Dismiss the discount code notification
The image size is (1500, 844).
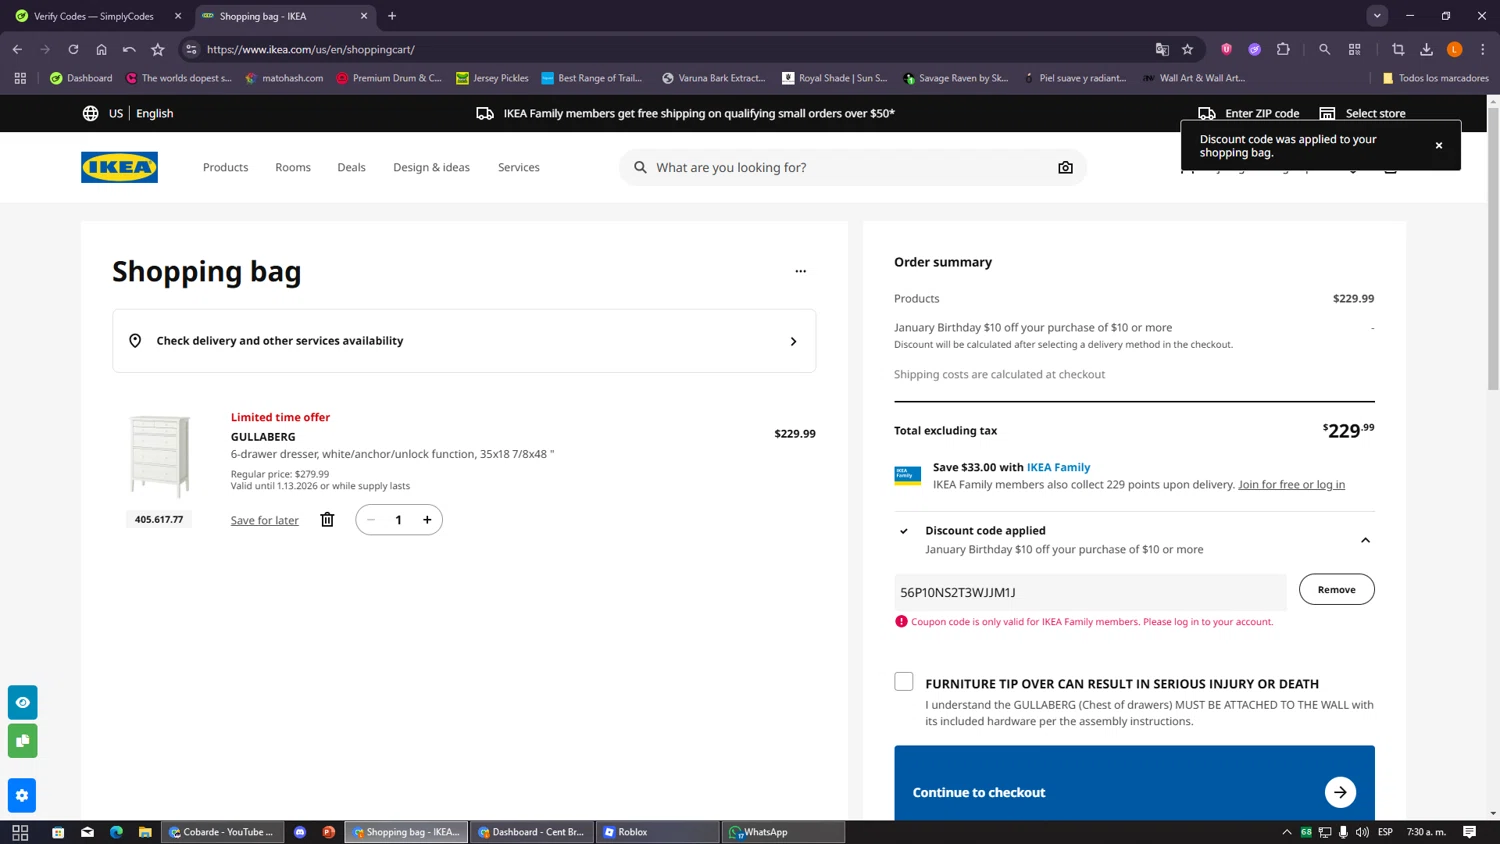(x=1438, y=146)
